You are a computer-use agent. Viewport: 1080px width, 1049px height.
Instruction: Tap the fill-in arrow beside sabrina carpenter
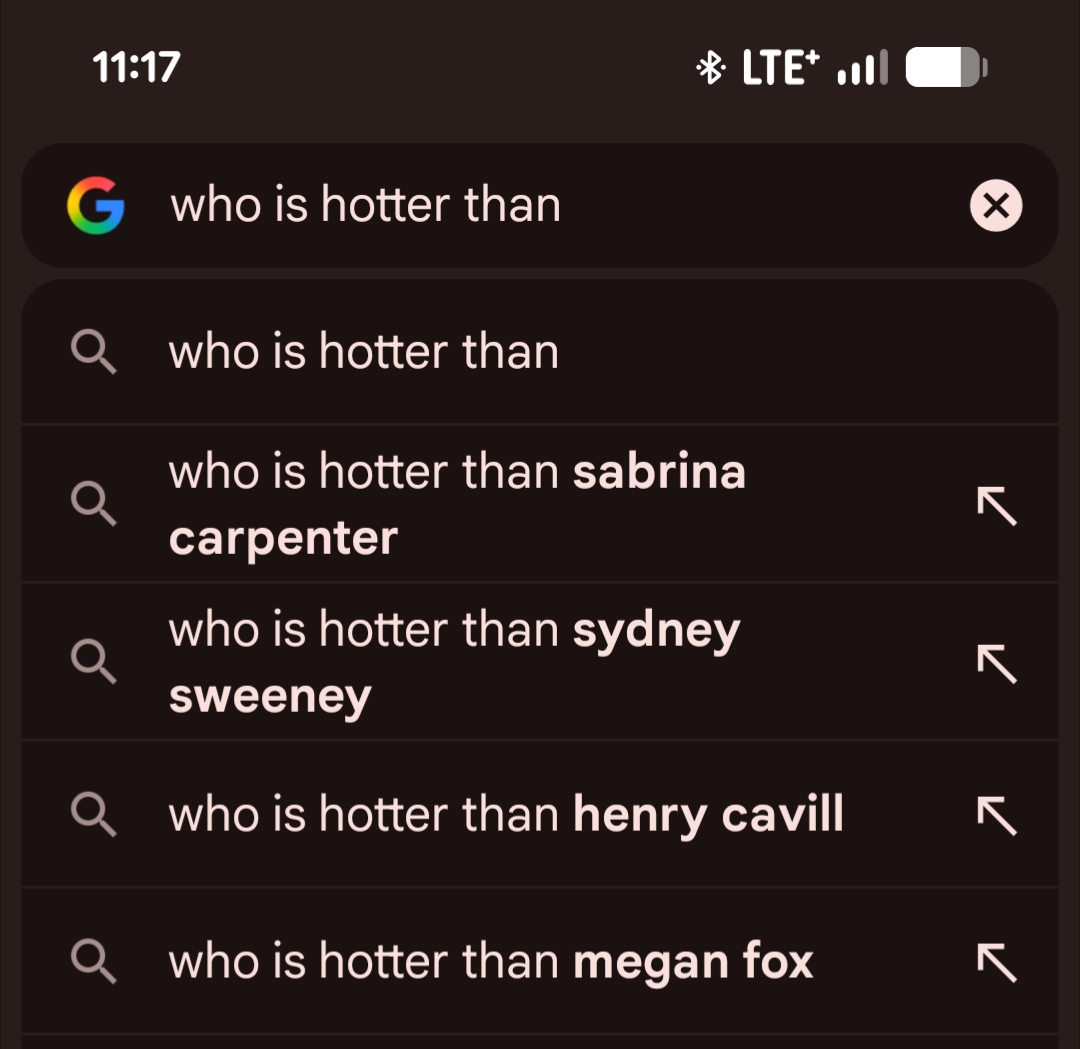coord(996,504)
